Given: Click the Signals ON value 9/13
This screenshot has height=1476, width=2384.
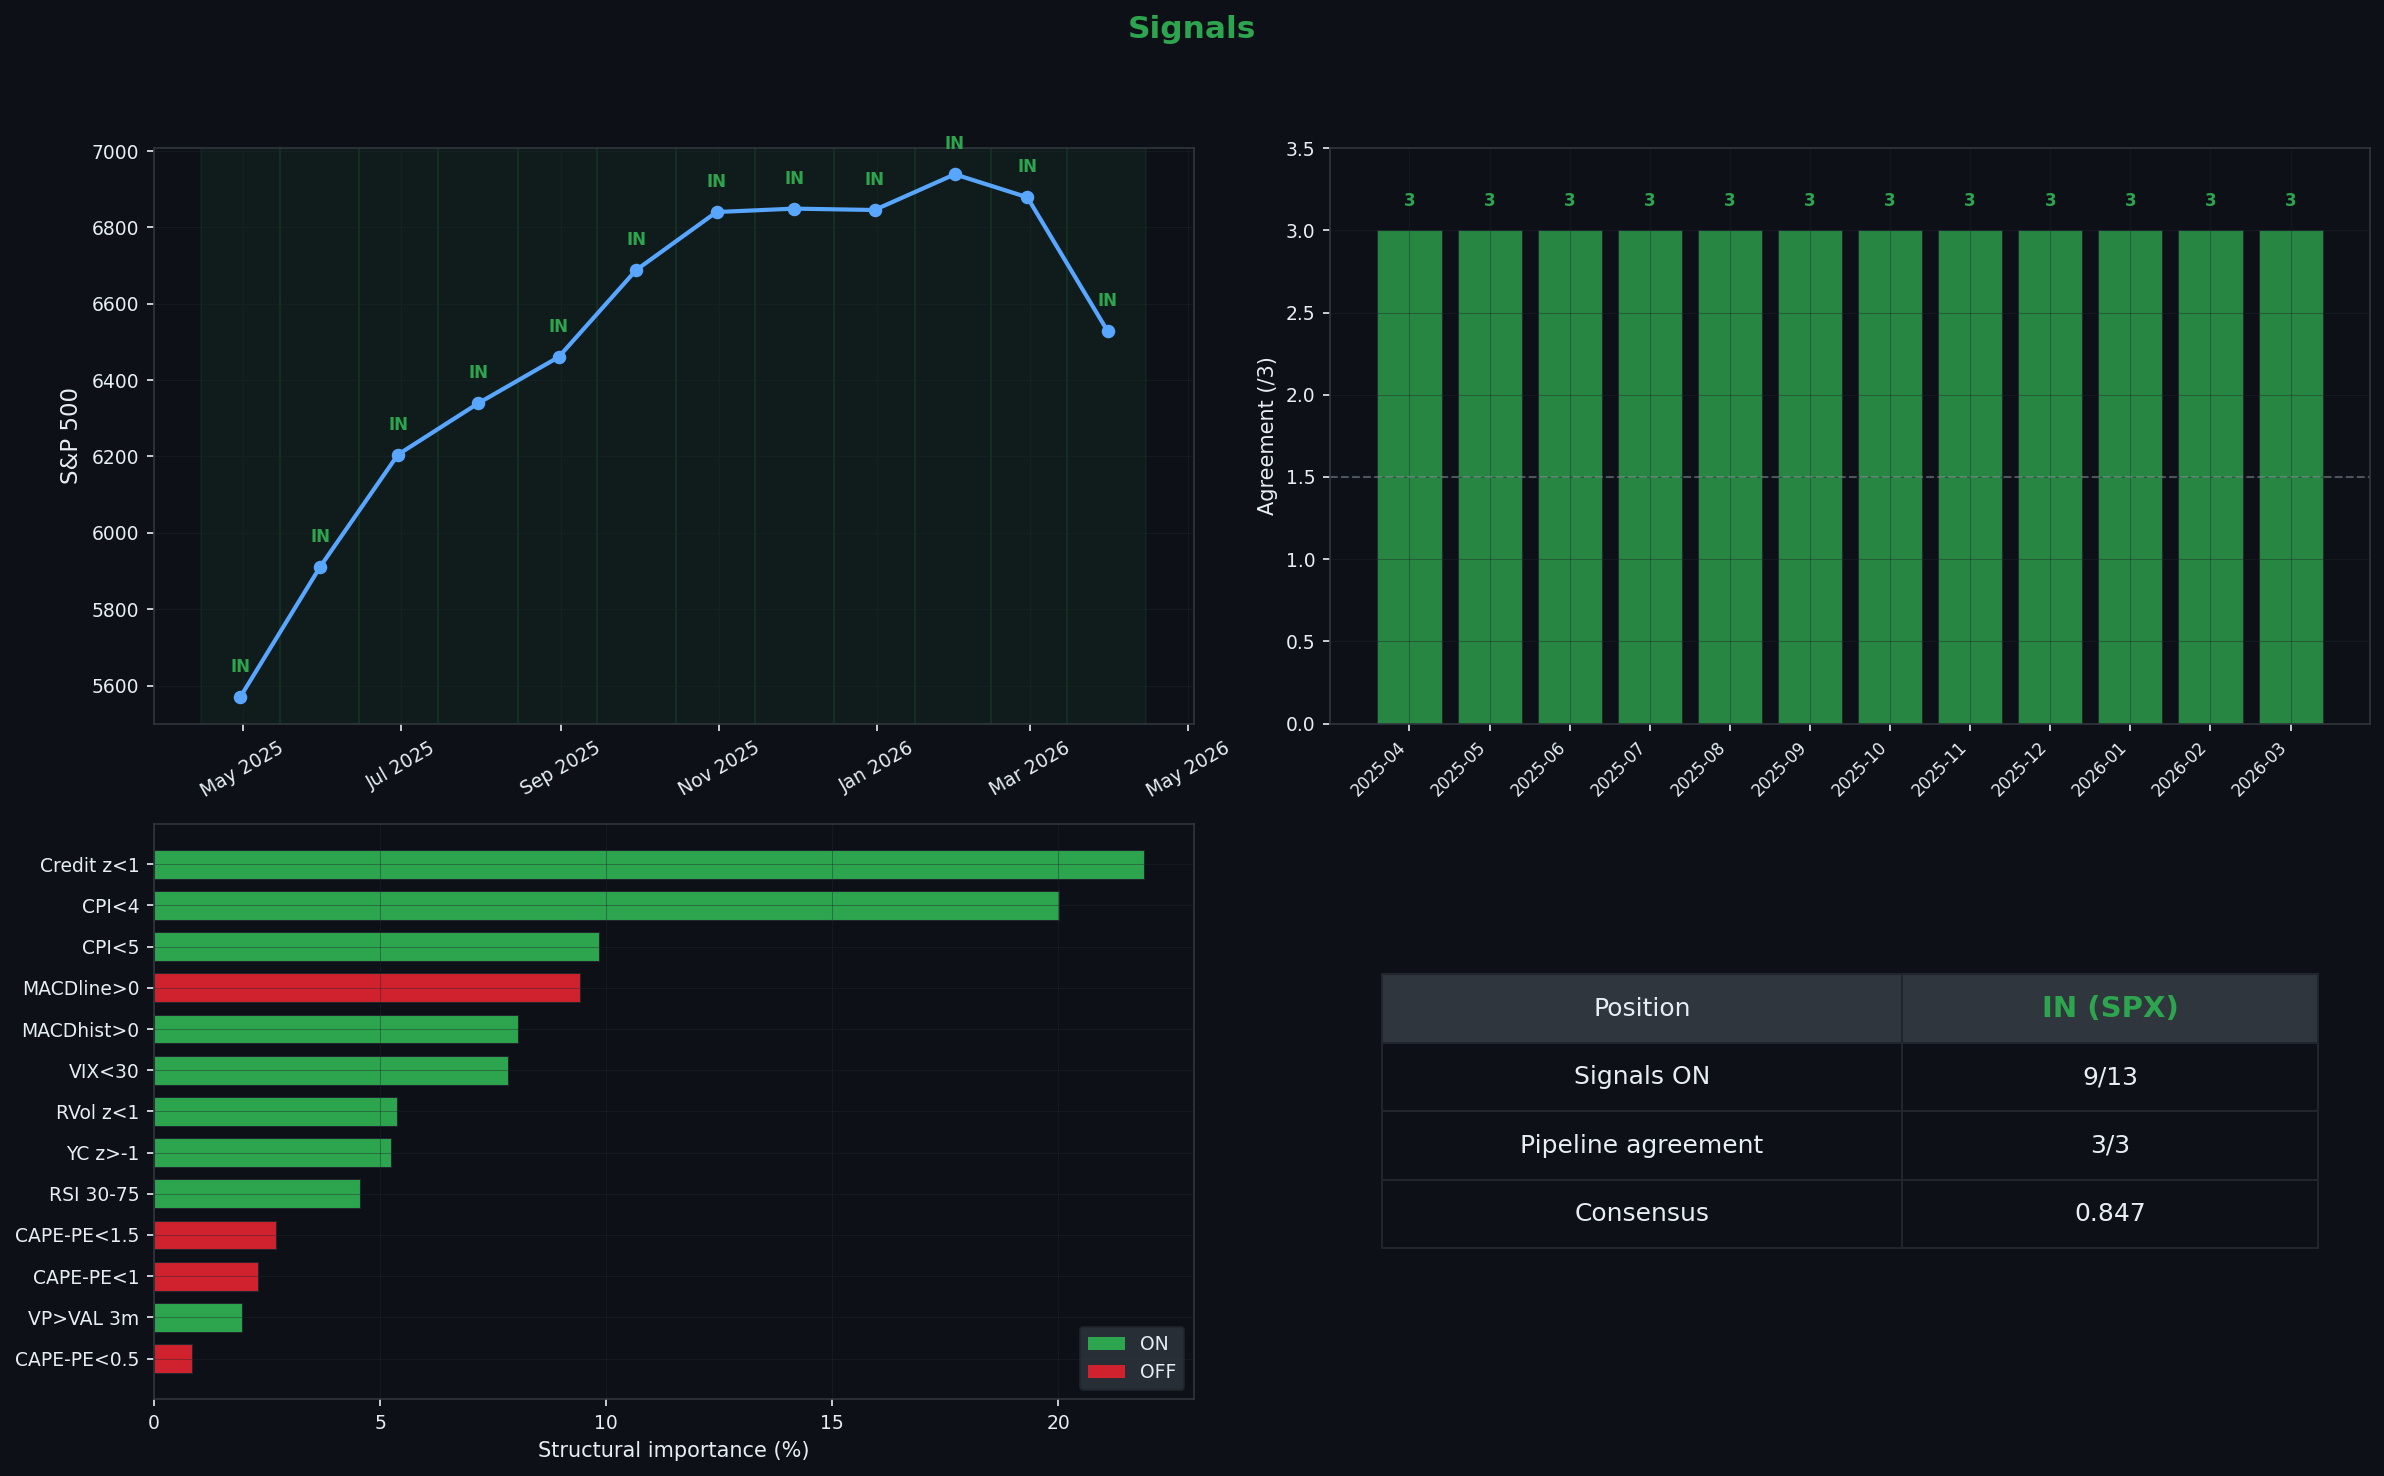Looking at the screenshot, I should (x=2109, y=1076).
